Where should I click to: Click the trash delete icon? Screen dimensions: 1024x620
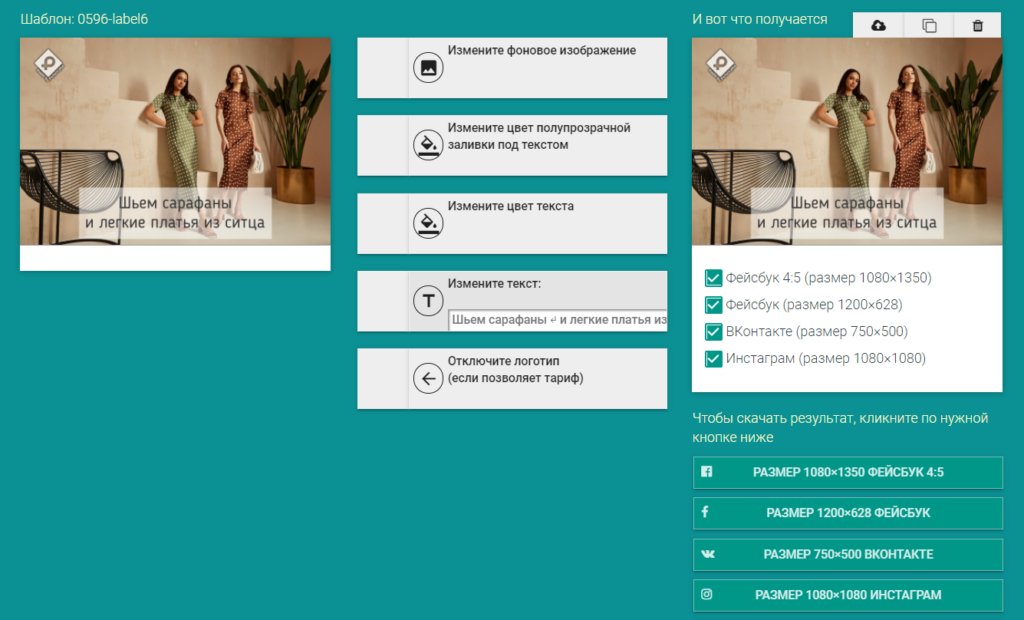point(978,25)
